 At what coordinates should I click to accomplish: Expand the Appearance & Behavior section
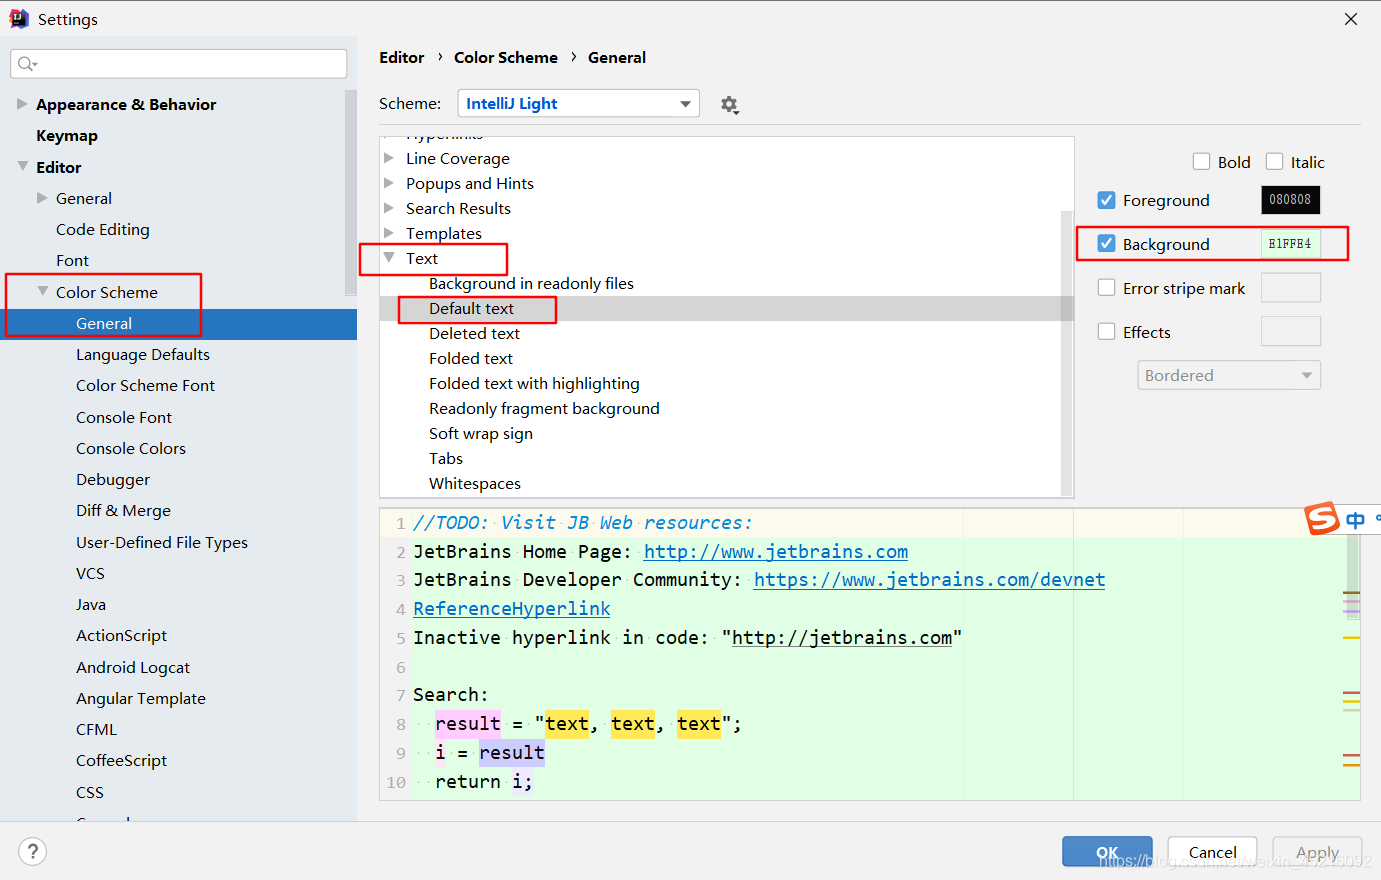tap(22, 104)
